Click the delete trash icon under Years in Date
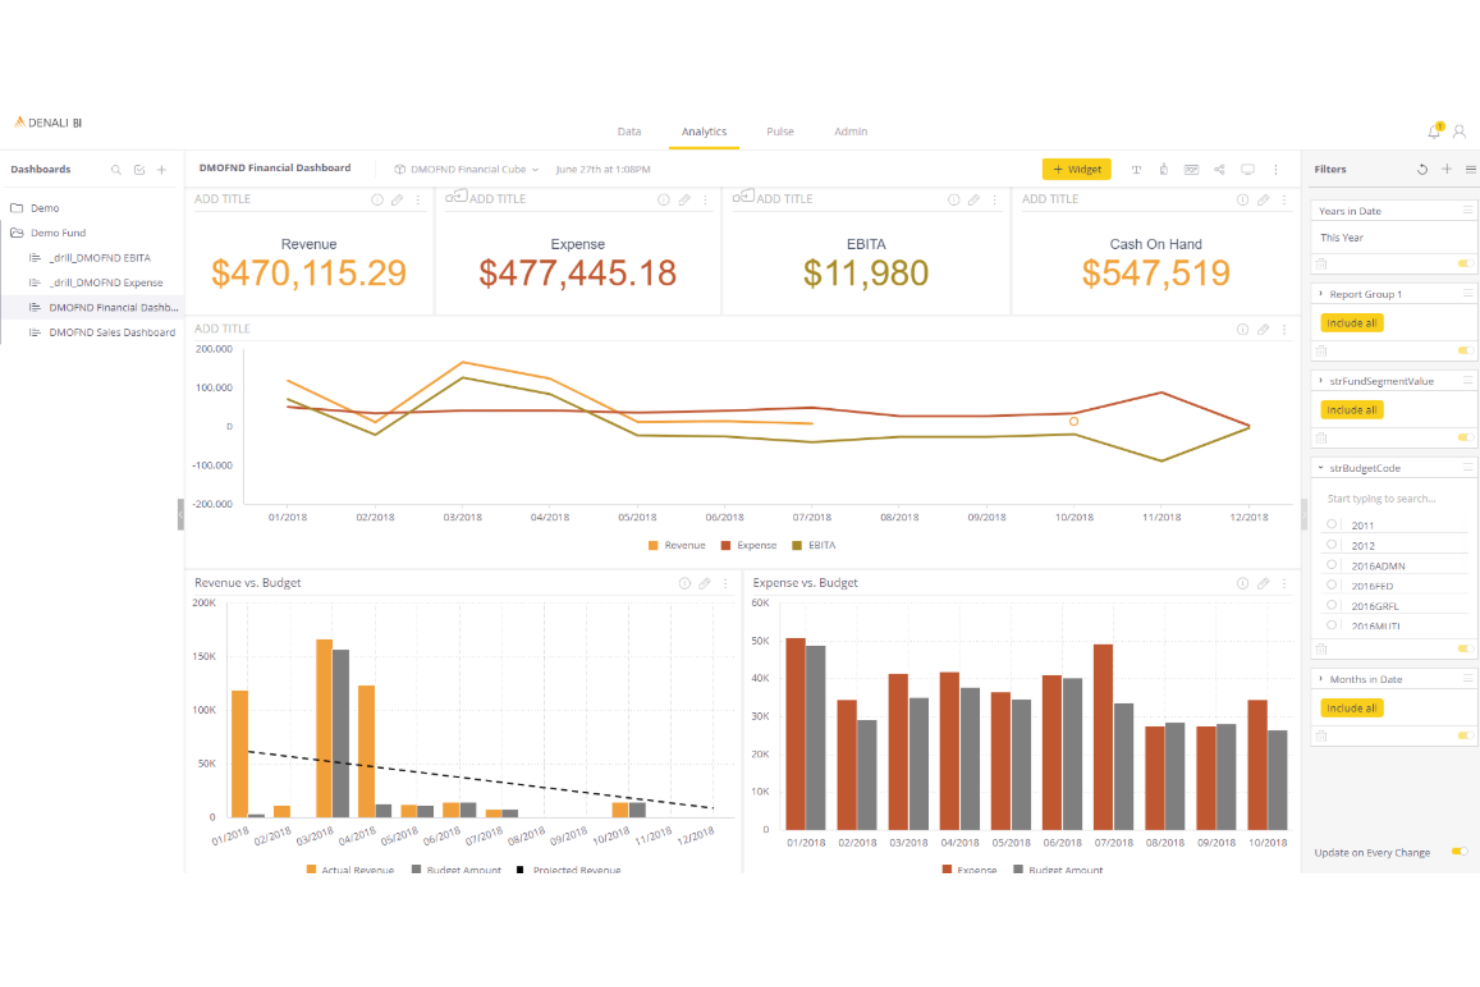Screen dimensions: 1480x987 [x=1321, y=263]
